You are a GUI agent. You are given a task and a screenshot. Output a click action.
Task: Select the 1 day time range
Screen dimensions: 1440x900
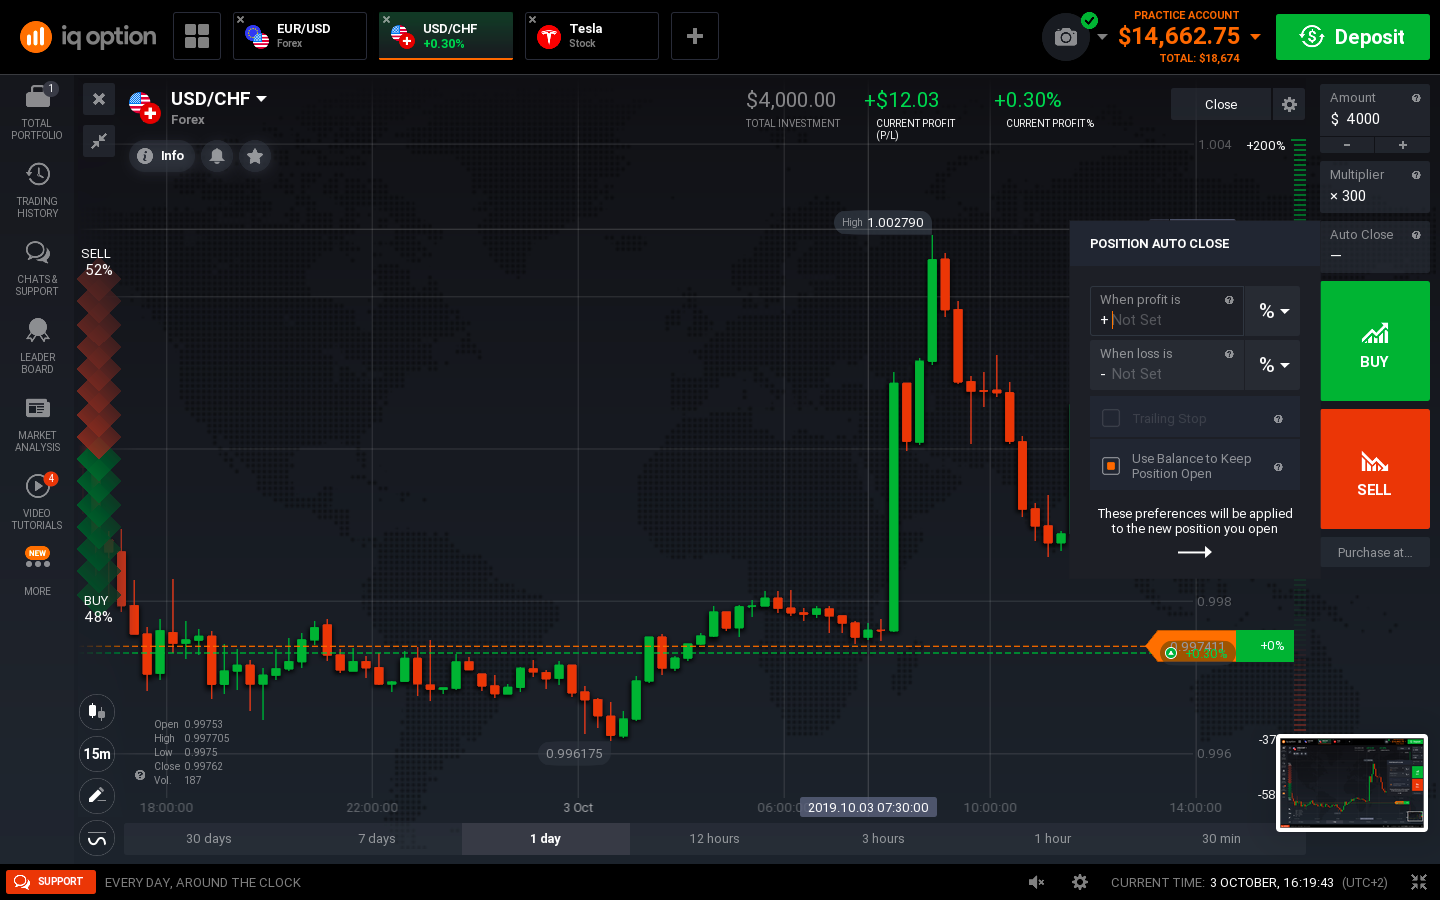[x=546, y=839]
